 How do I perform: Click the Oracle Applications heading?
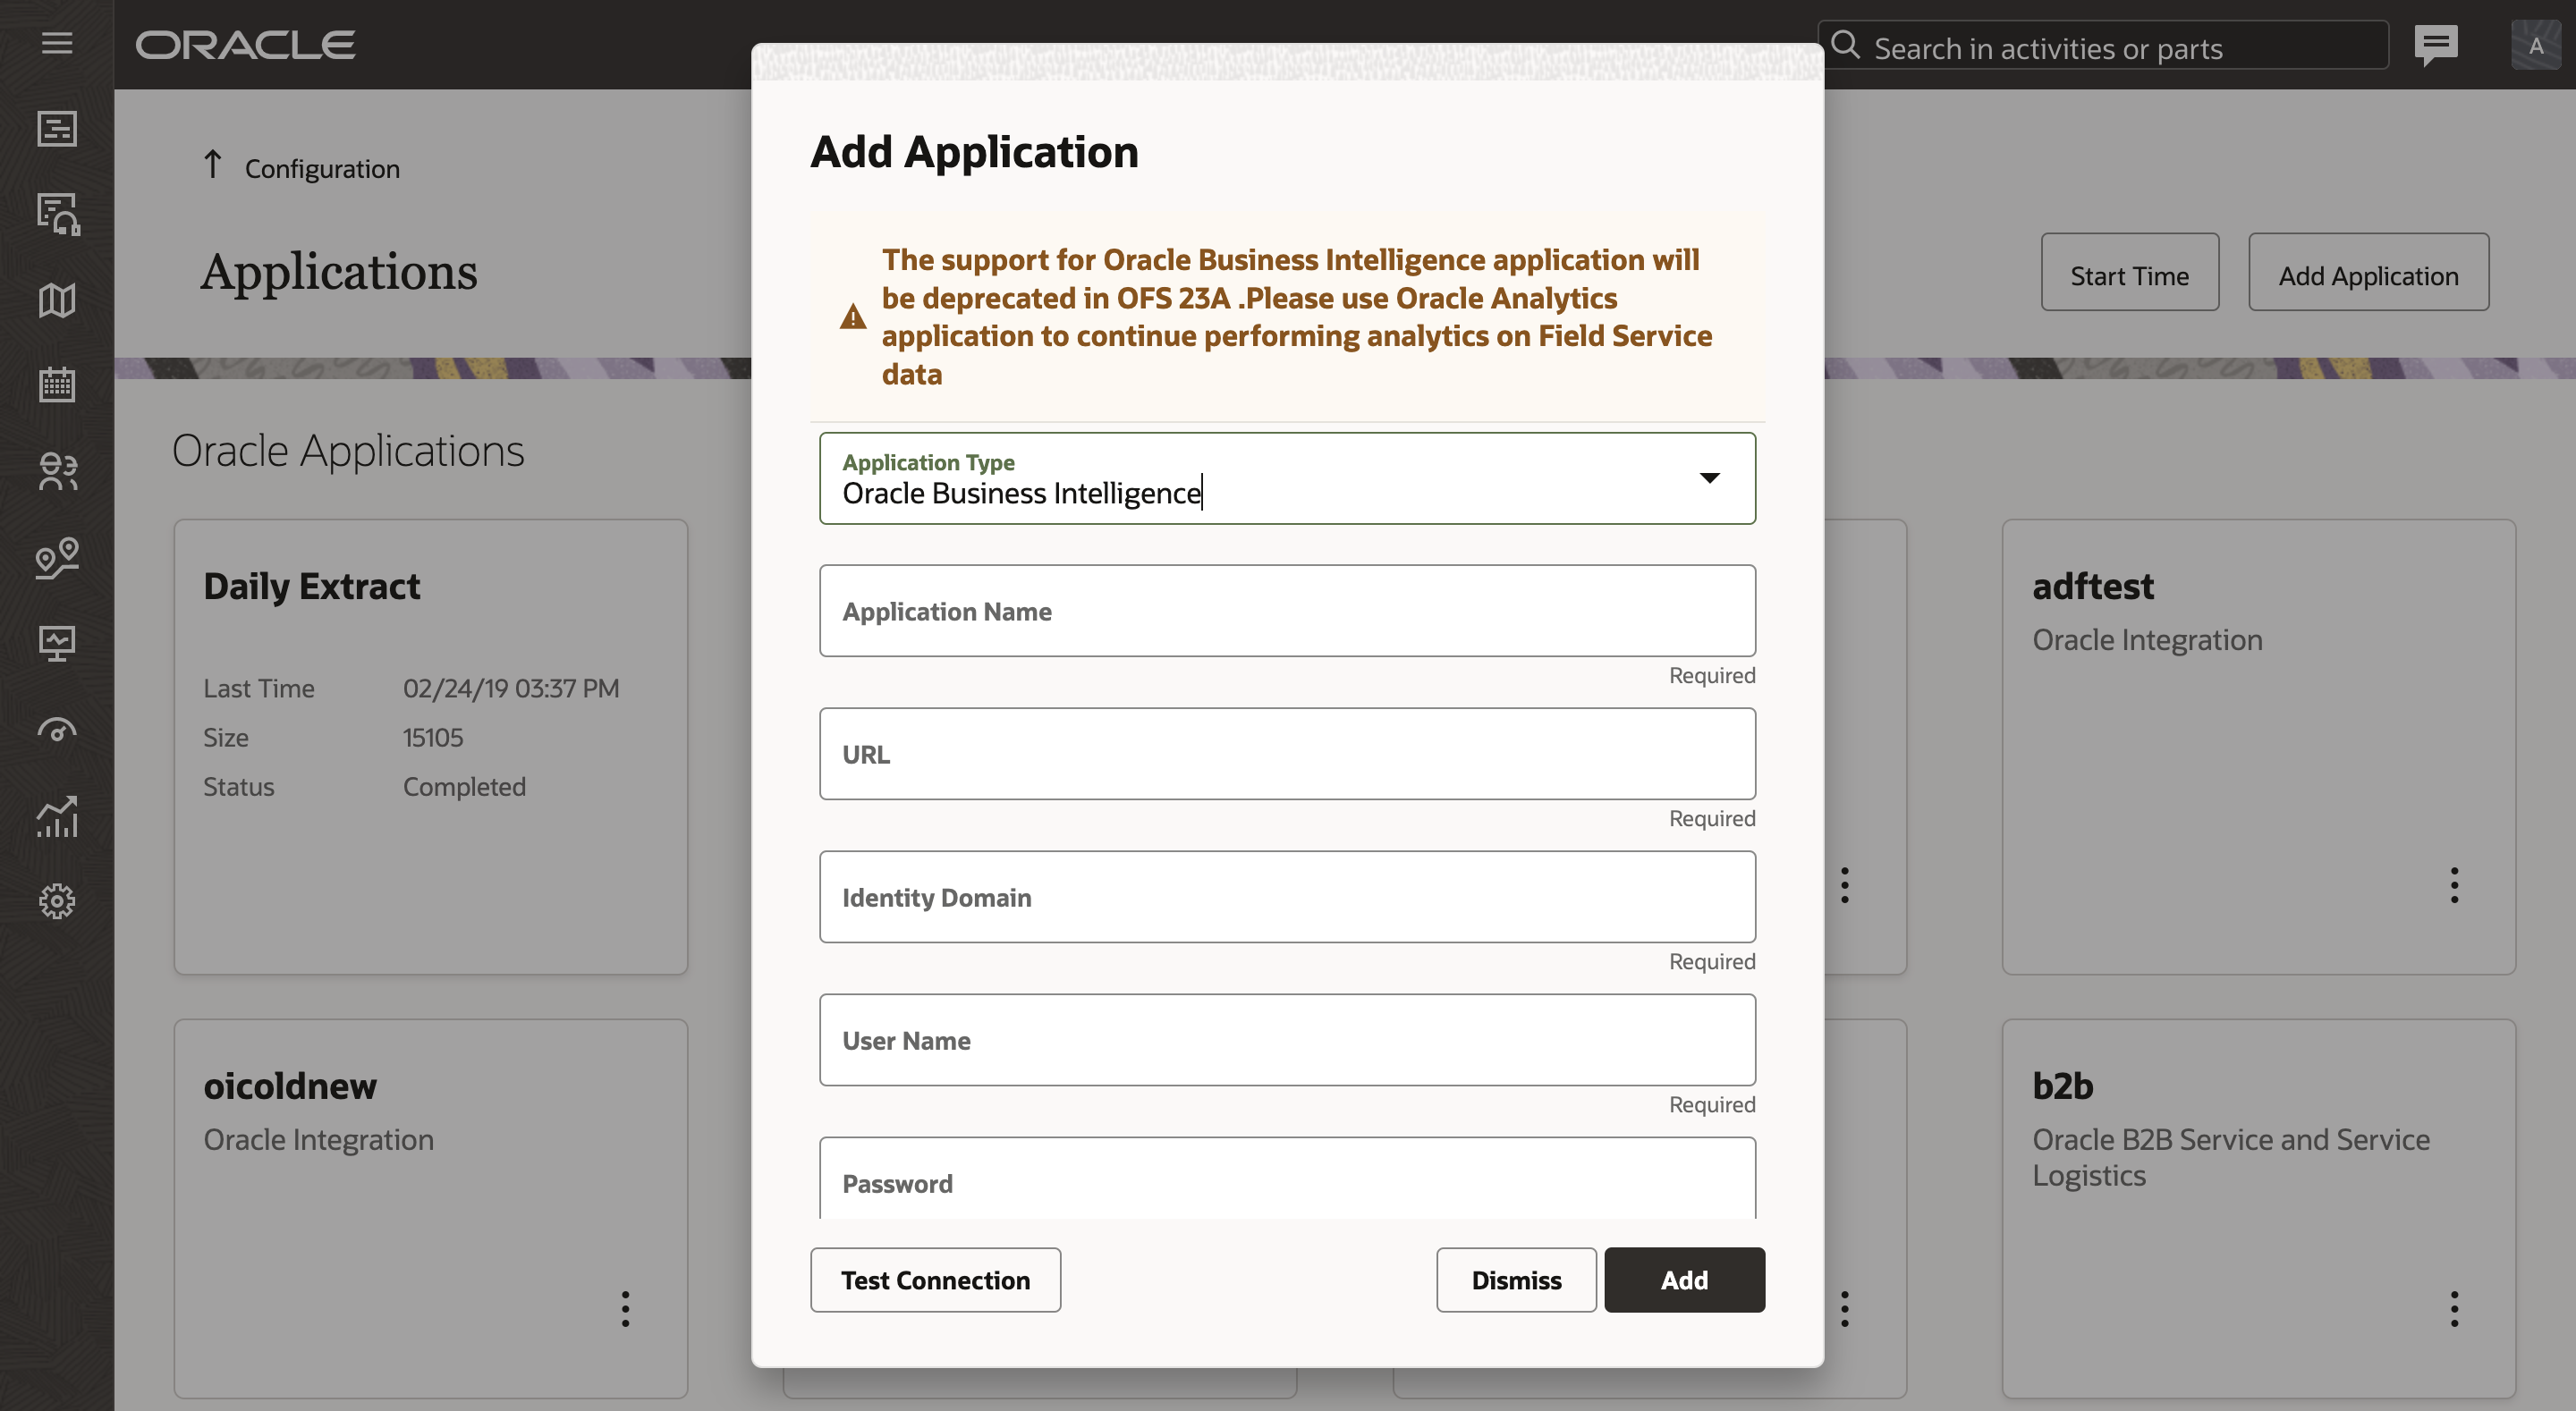(x=348, y=451)
